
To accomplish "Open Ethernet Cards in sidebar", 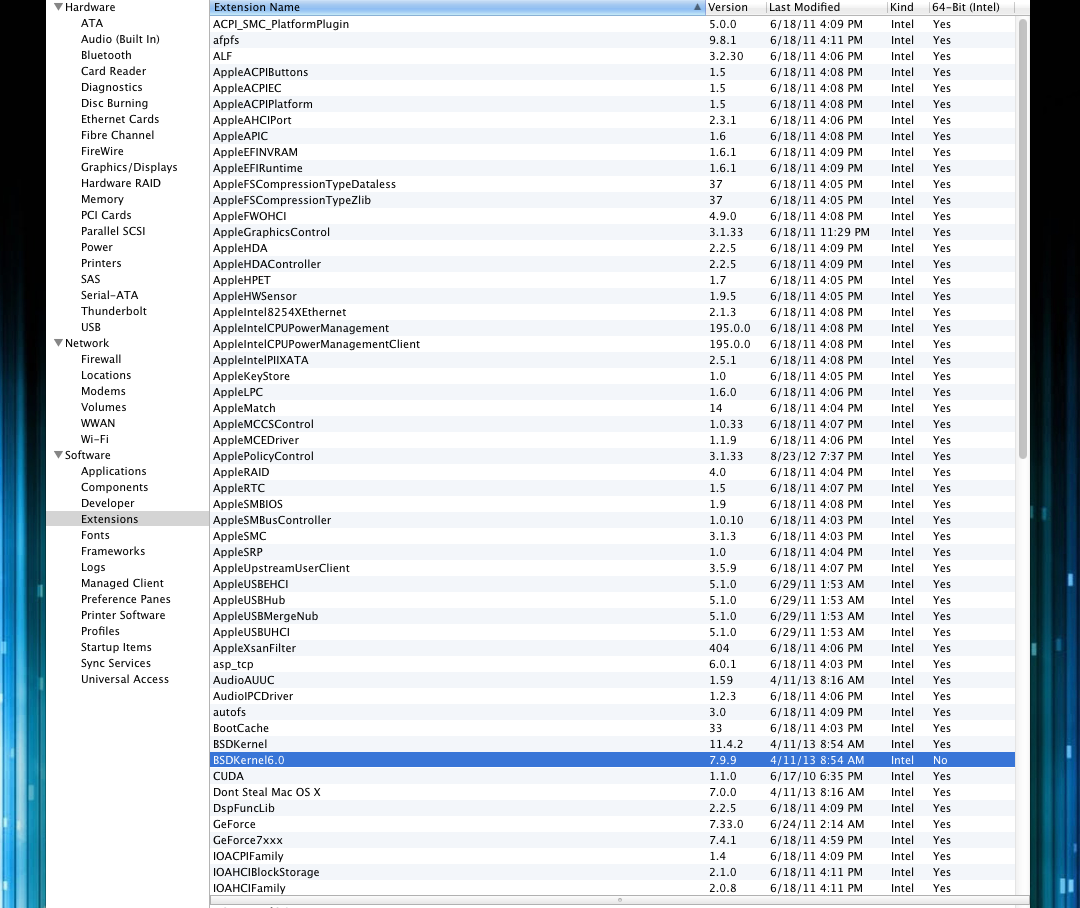I will [120, 119].
